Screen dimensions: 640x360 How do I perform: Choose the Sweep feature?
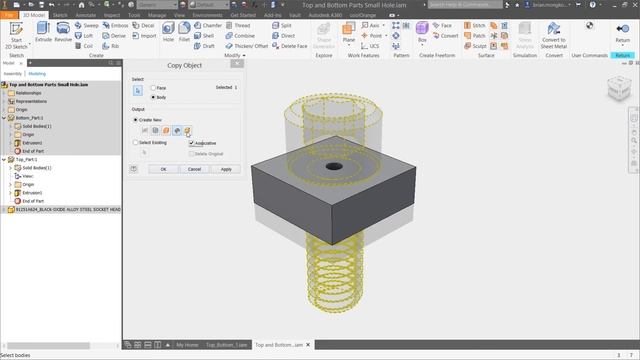[87, 25]
